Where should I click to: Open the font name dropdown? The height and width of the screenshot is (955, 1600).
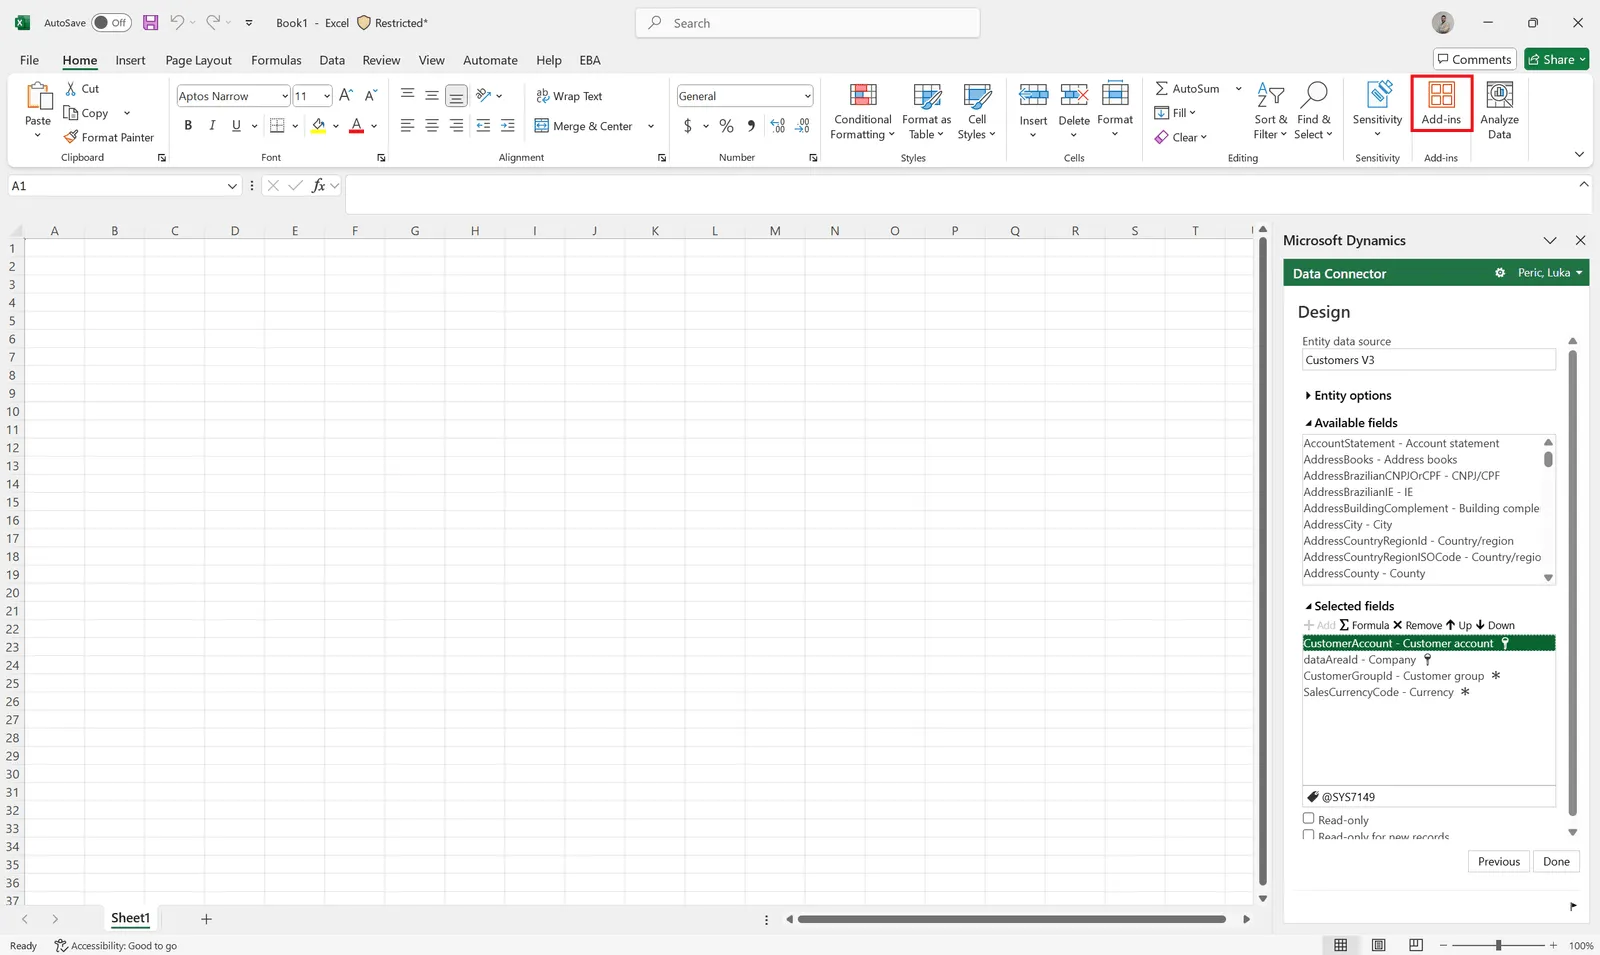pyautogui.click(x=284, y=96)
